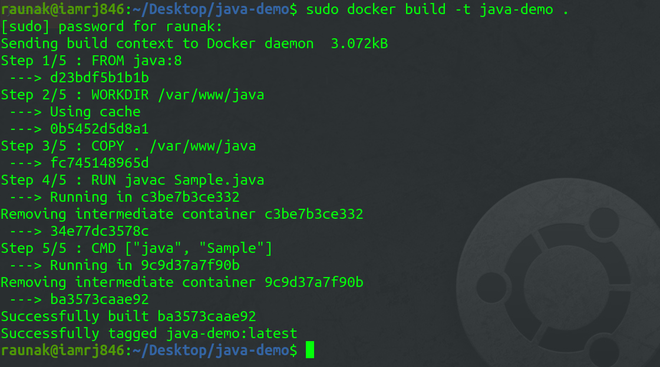This screenshot has height=367, width=660.
Task: Click 'Removing intermediate container c3be7b3ce332' line
Action: click(182, 214)
